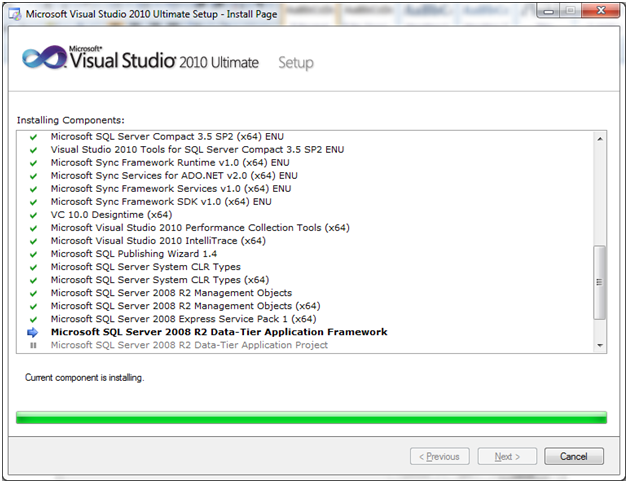This screenshot has width=628, height=483.
Task: Click 'Current component is installing.' status text
Action: point(85,378)
